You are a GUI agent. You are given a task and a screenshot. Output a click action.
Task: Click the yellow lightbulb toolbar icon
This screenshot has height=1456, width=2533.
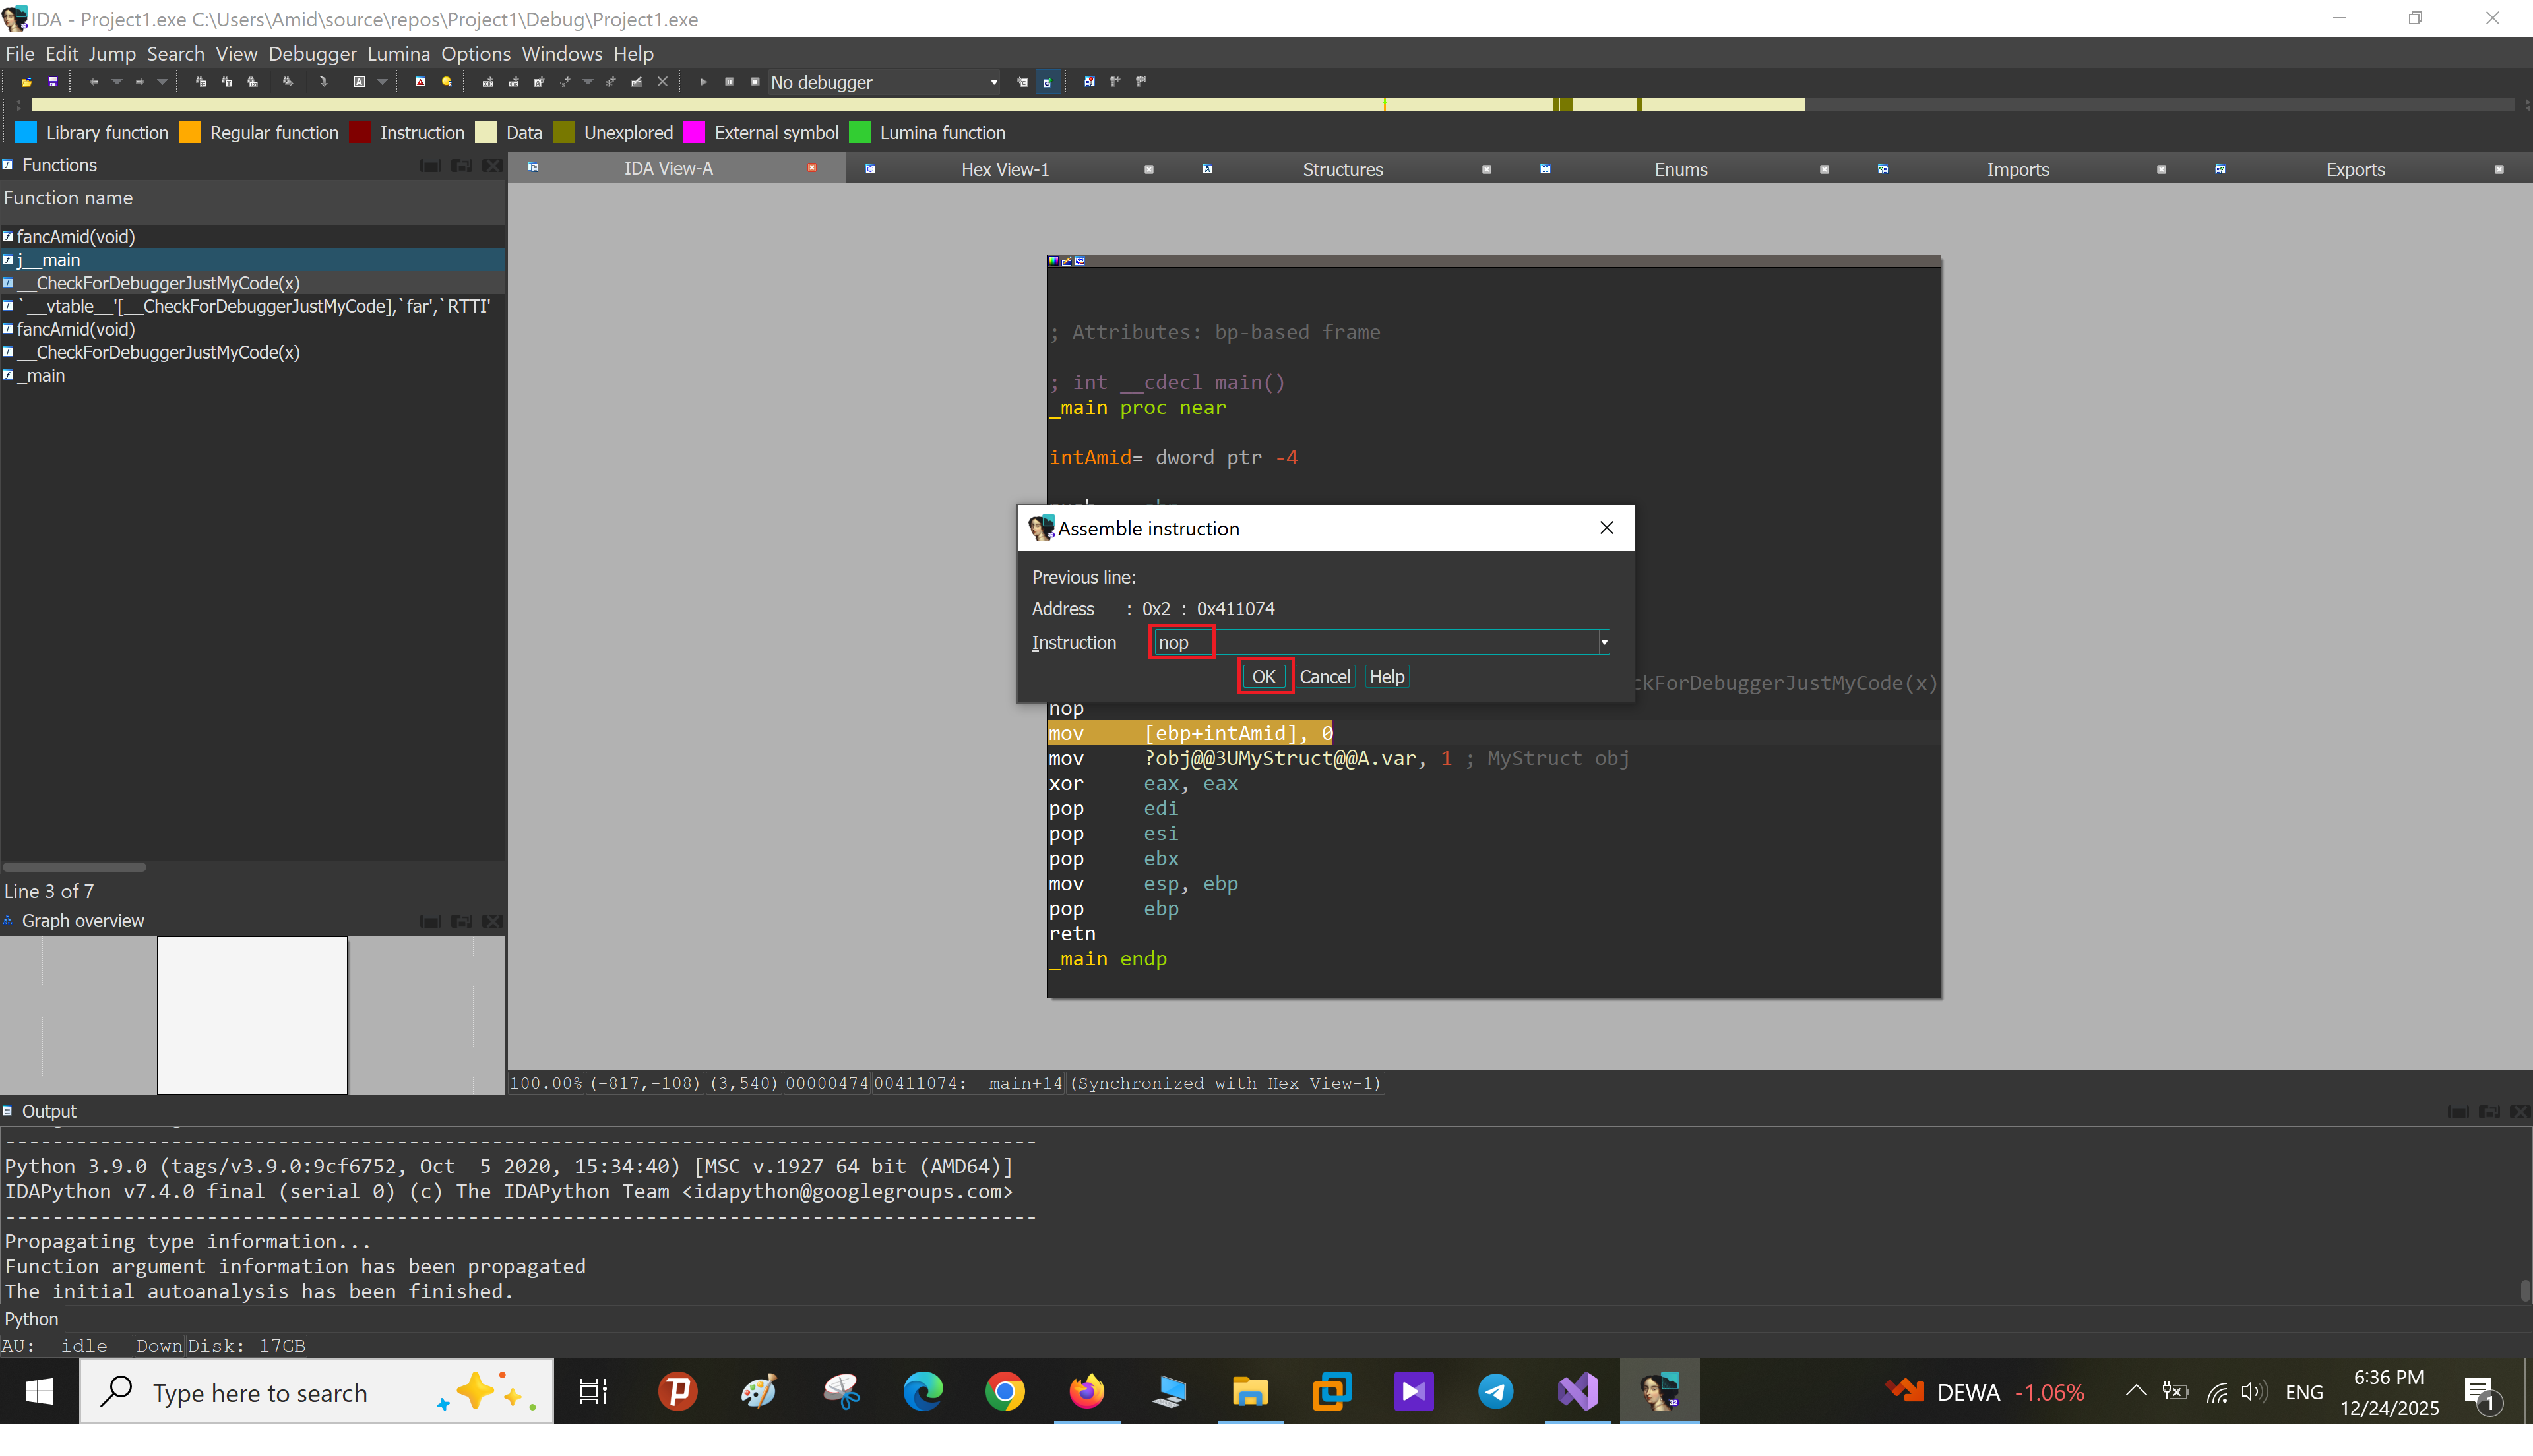(x=446, y=82)
